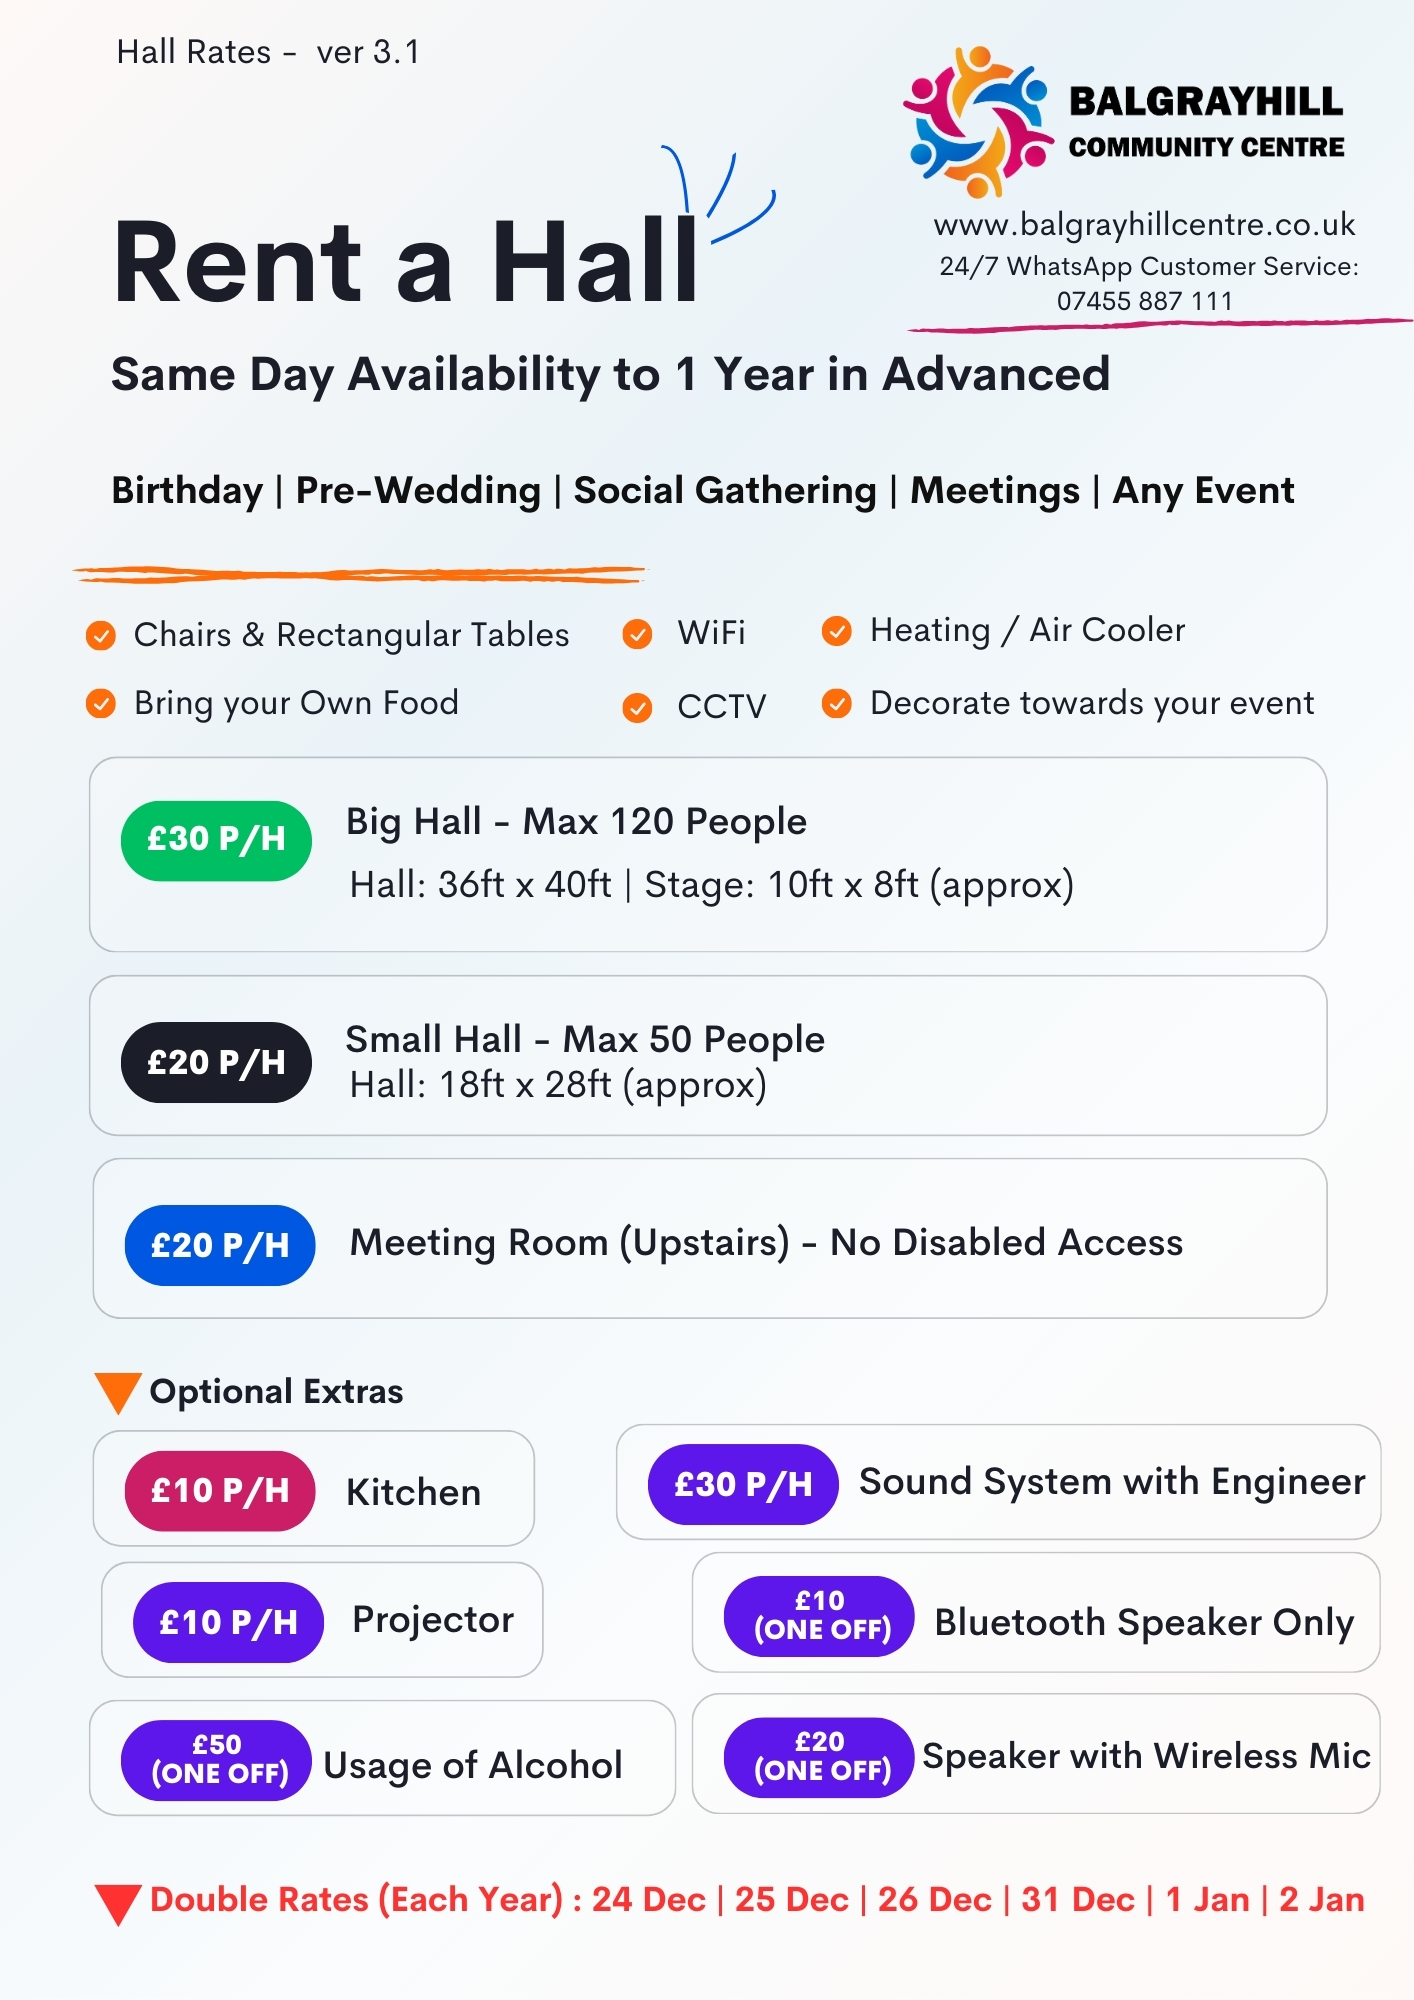Click the green £30 P/H Big Hall badge

pos(216,840)
